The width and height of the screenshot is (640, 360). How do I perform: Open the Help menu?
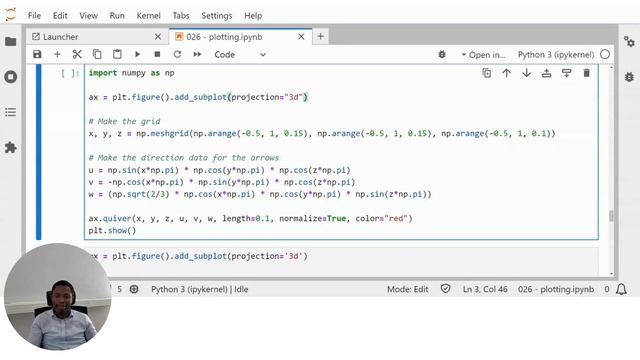253,16
